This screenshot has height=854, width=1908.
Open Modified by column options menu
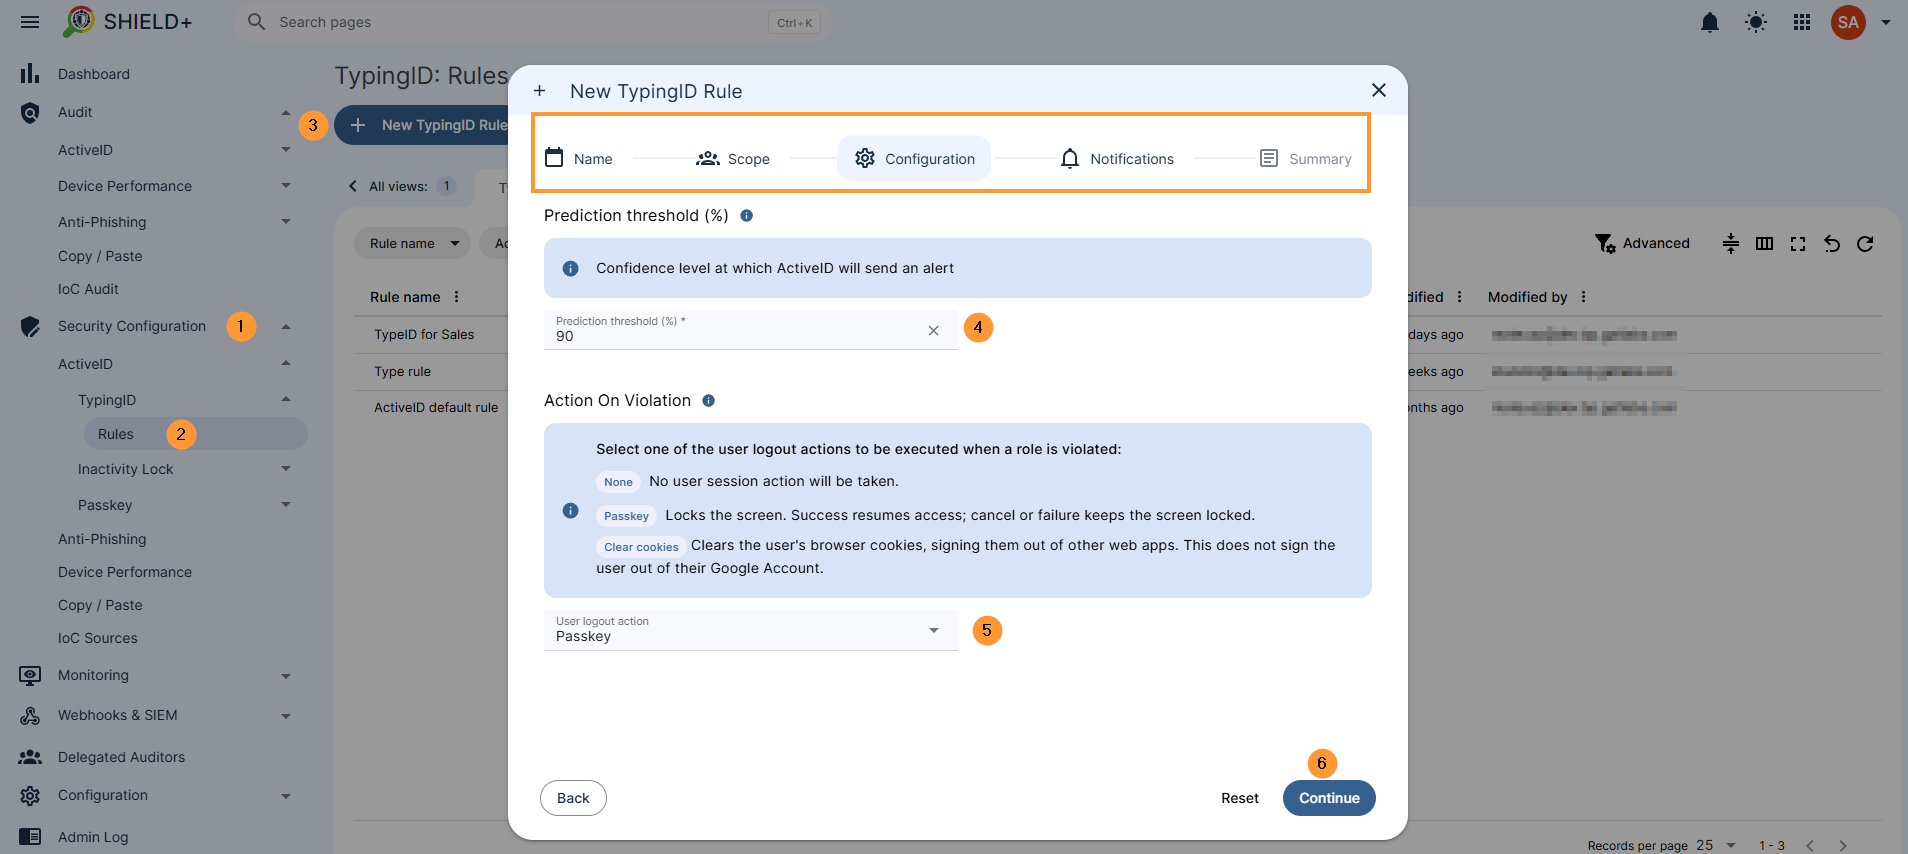tap(1584, 297)
